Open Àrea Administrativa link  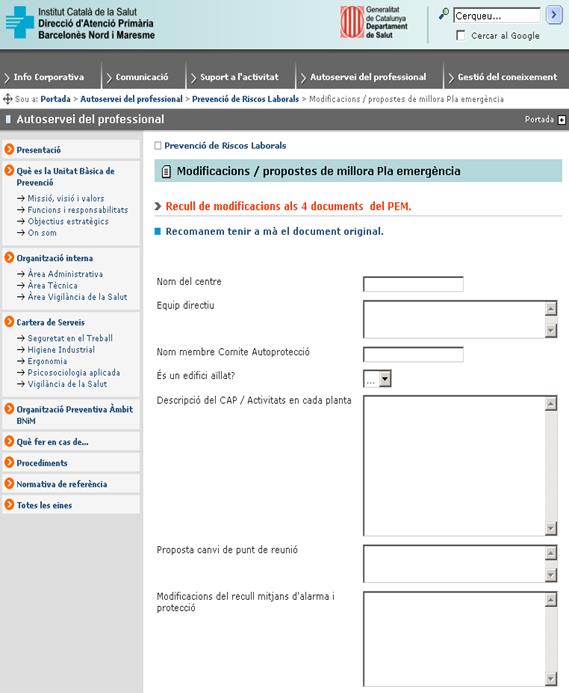tap(65, 274)
